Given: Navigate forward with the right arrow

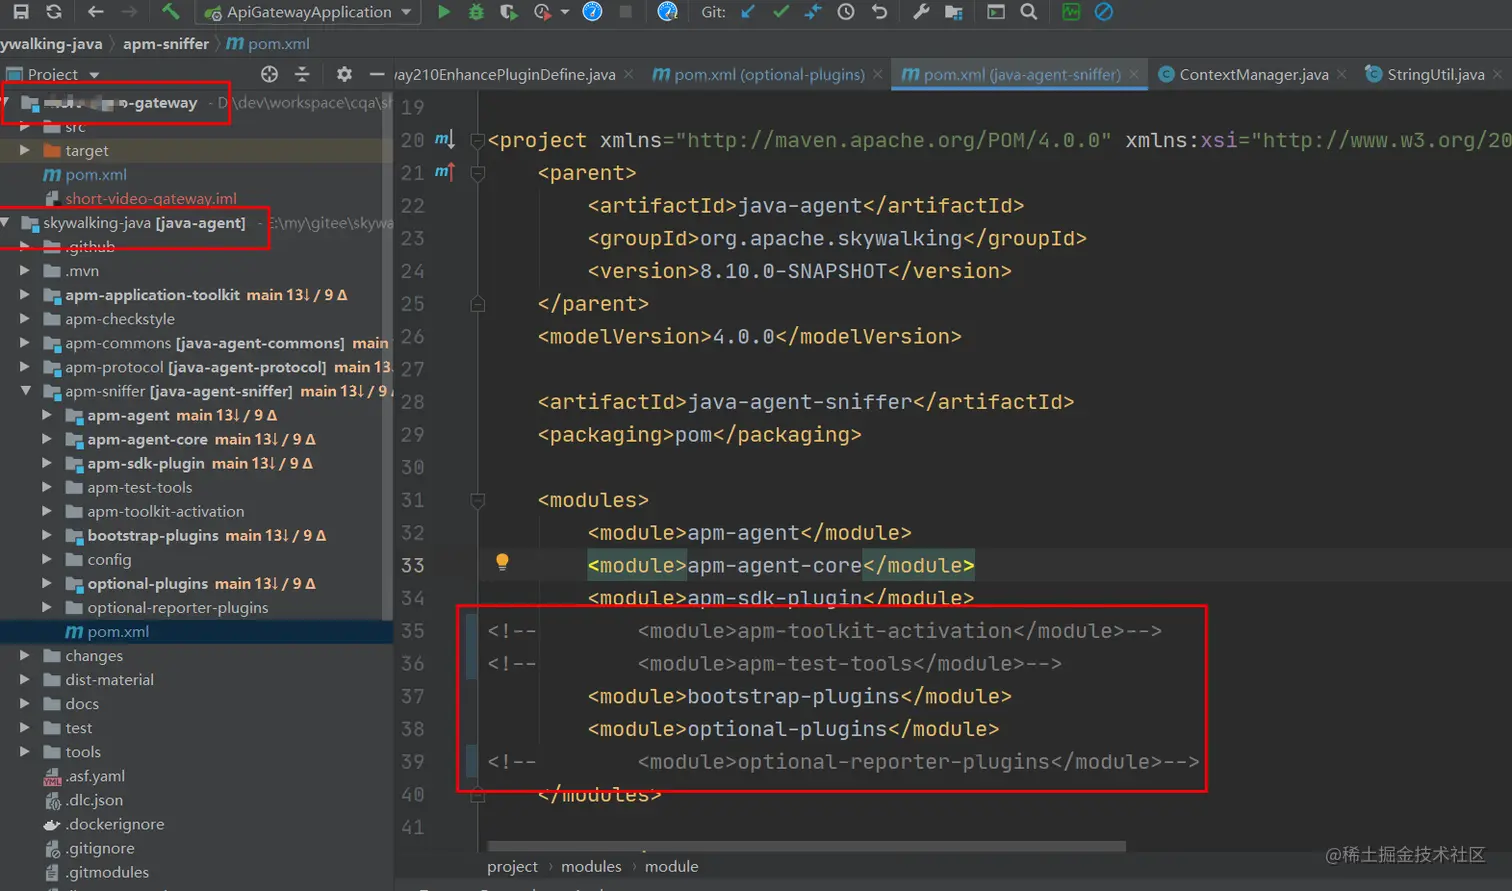Looking at the screenshot, I should [129, 12].
